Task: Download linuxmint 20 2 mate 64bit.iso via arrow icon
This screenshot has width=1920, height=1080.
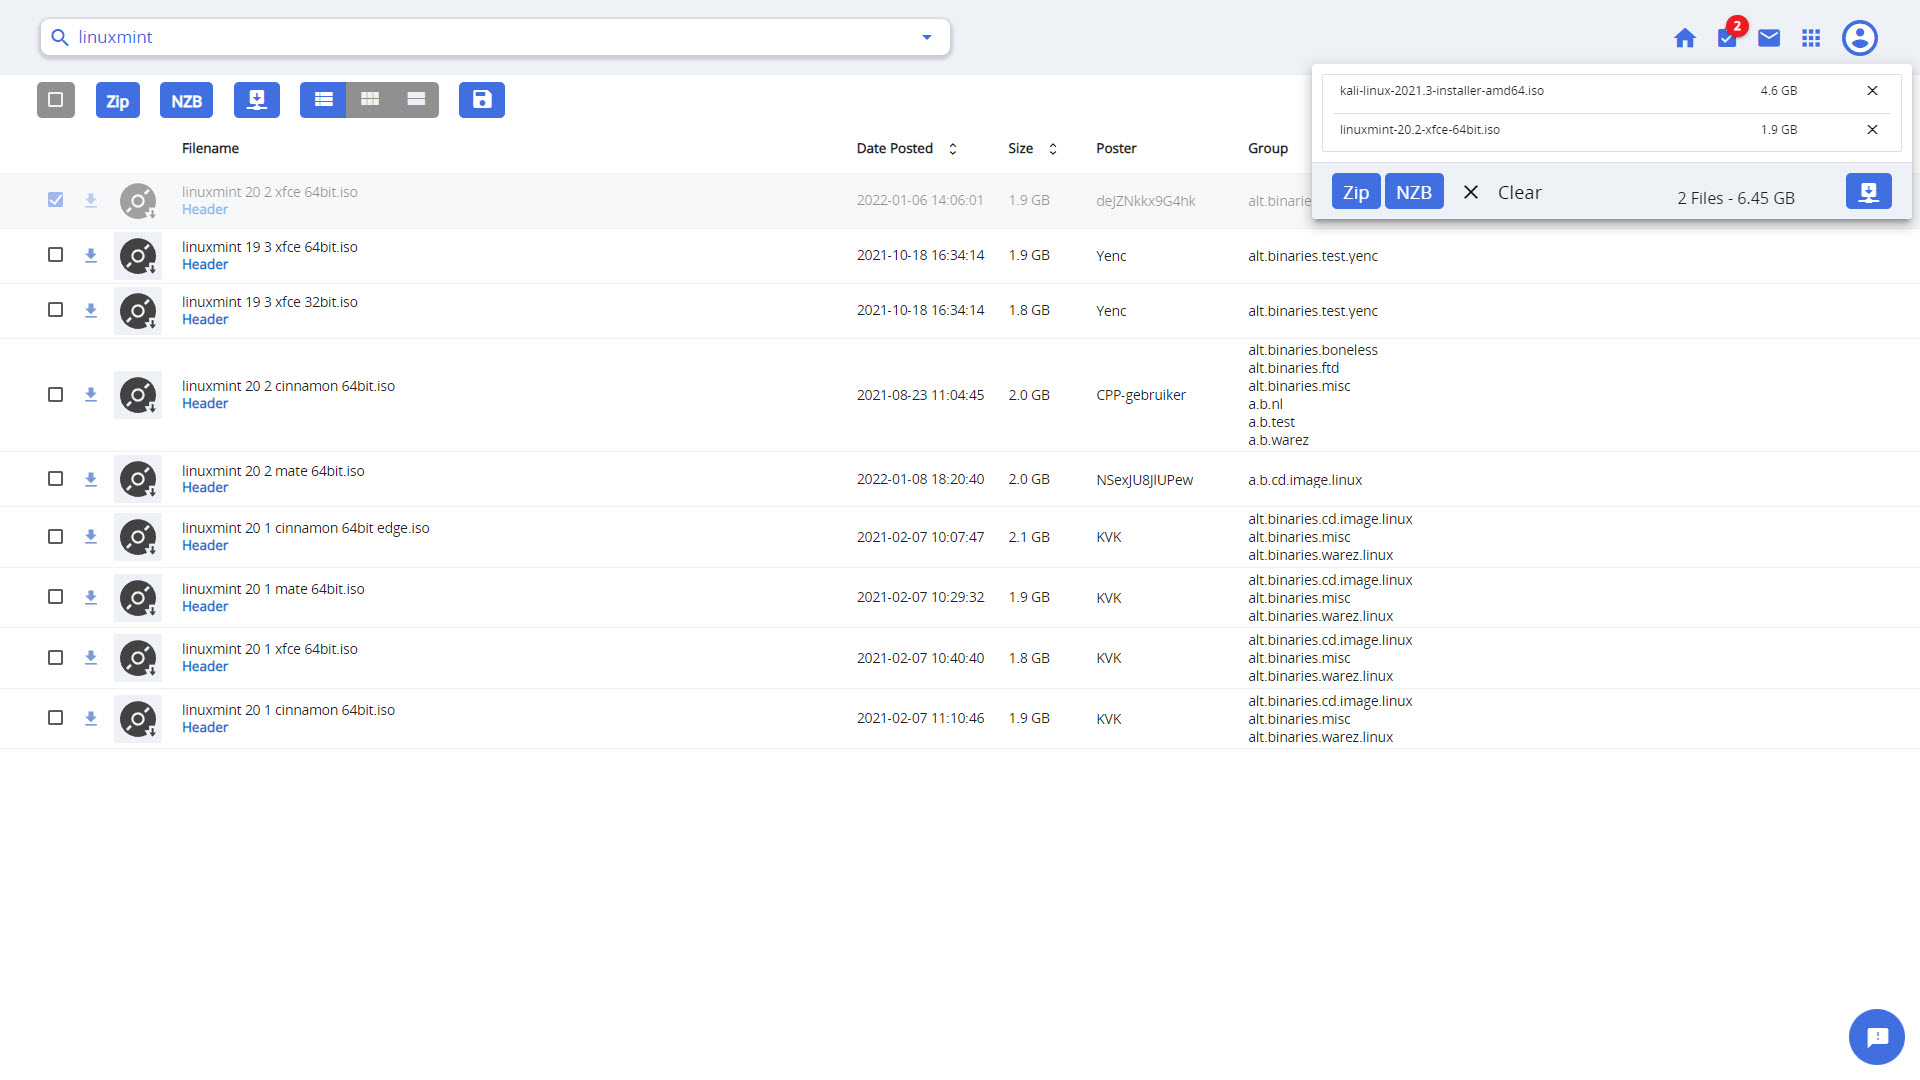Action: (x=91, y=480)
